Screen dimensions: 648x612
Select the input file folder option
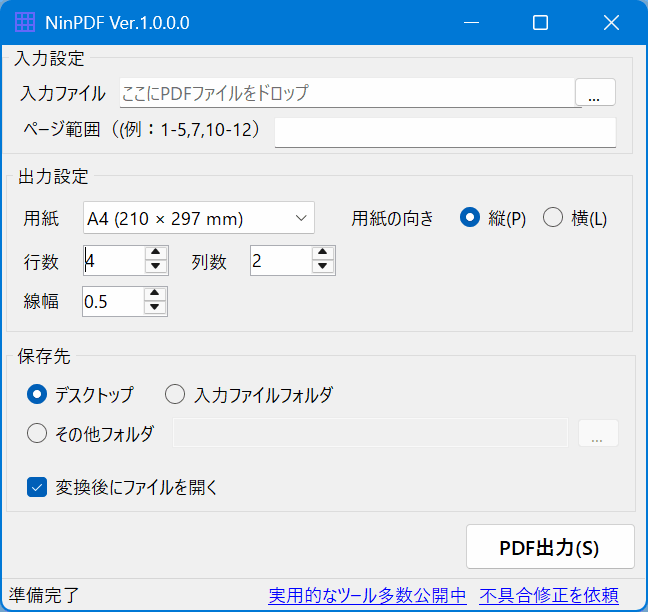click(x=175, y=395)
